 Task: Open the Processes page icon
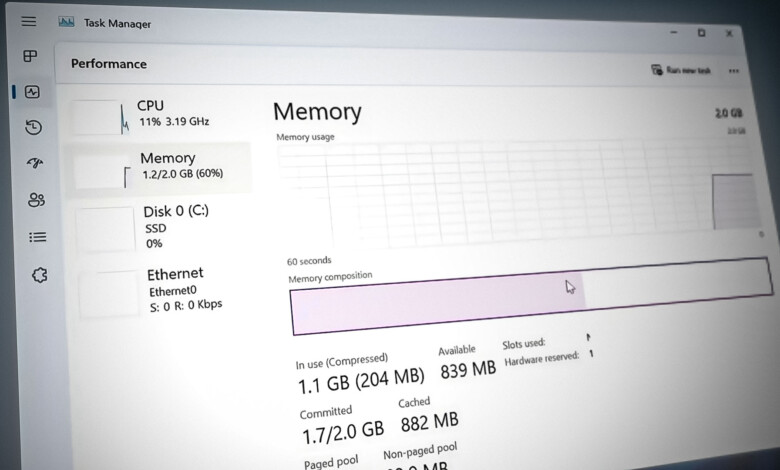click(x=30, y=56)
